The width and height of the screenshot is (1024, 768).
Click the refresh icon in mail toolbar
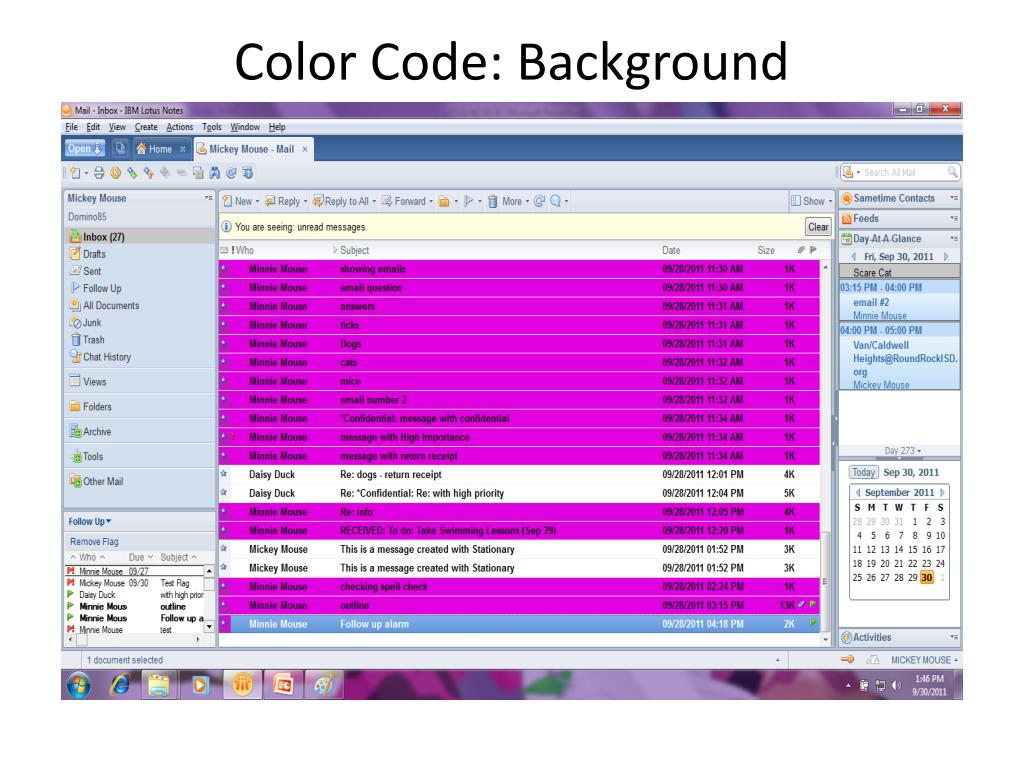pos(539,201)
